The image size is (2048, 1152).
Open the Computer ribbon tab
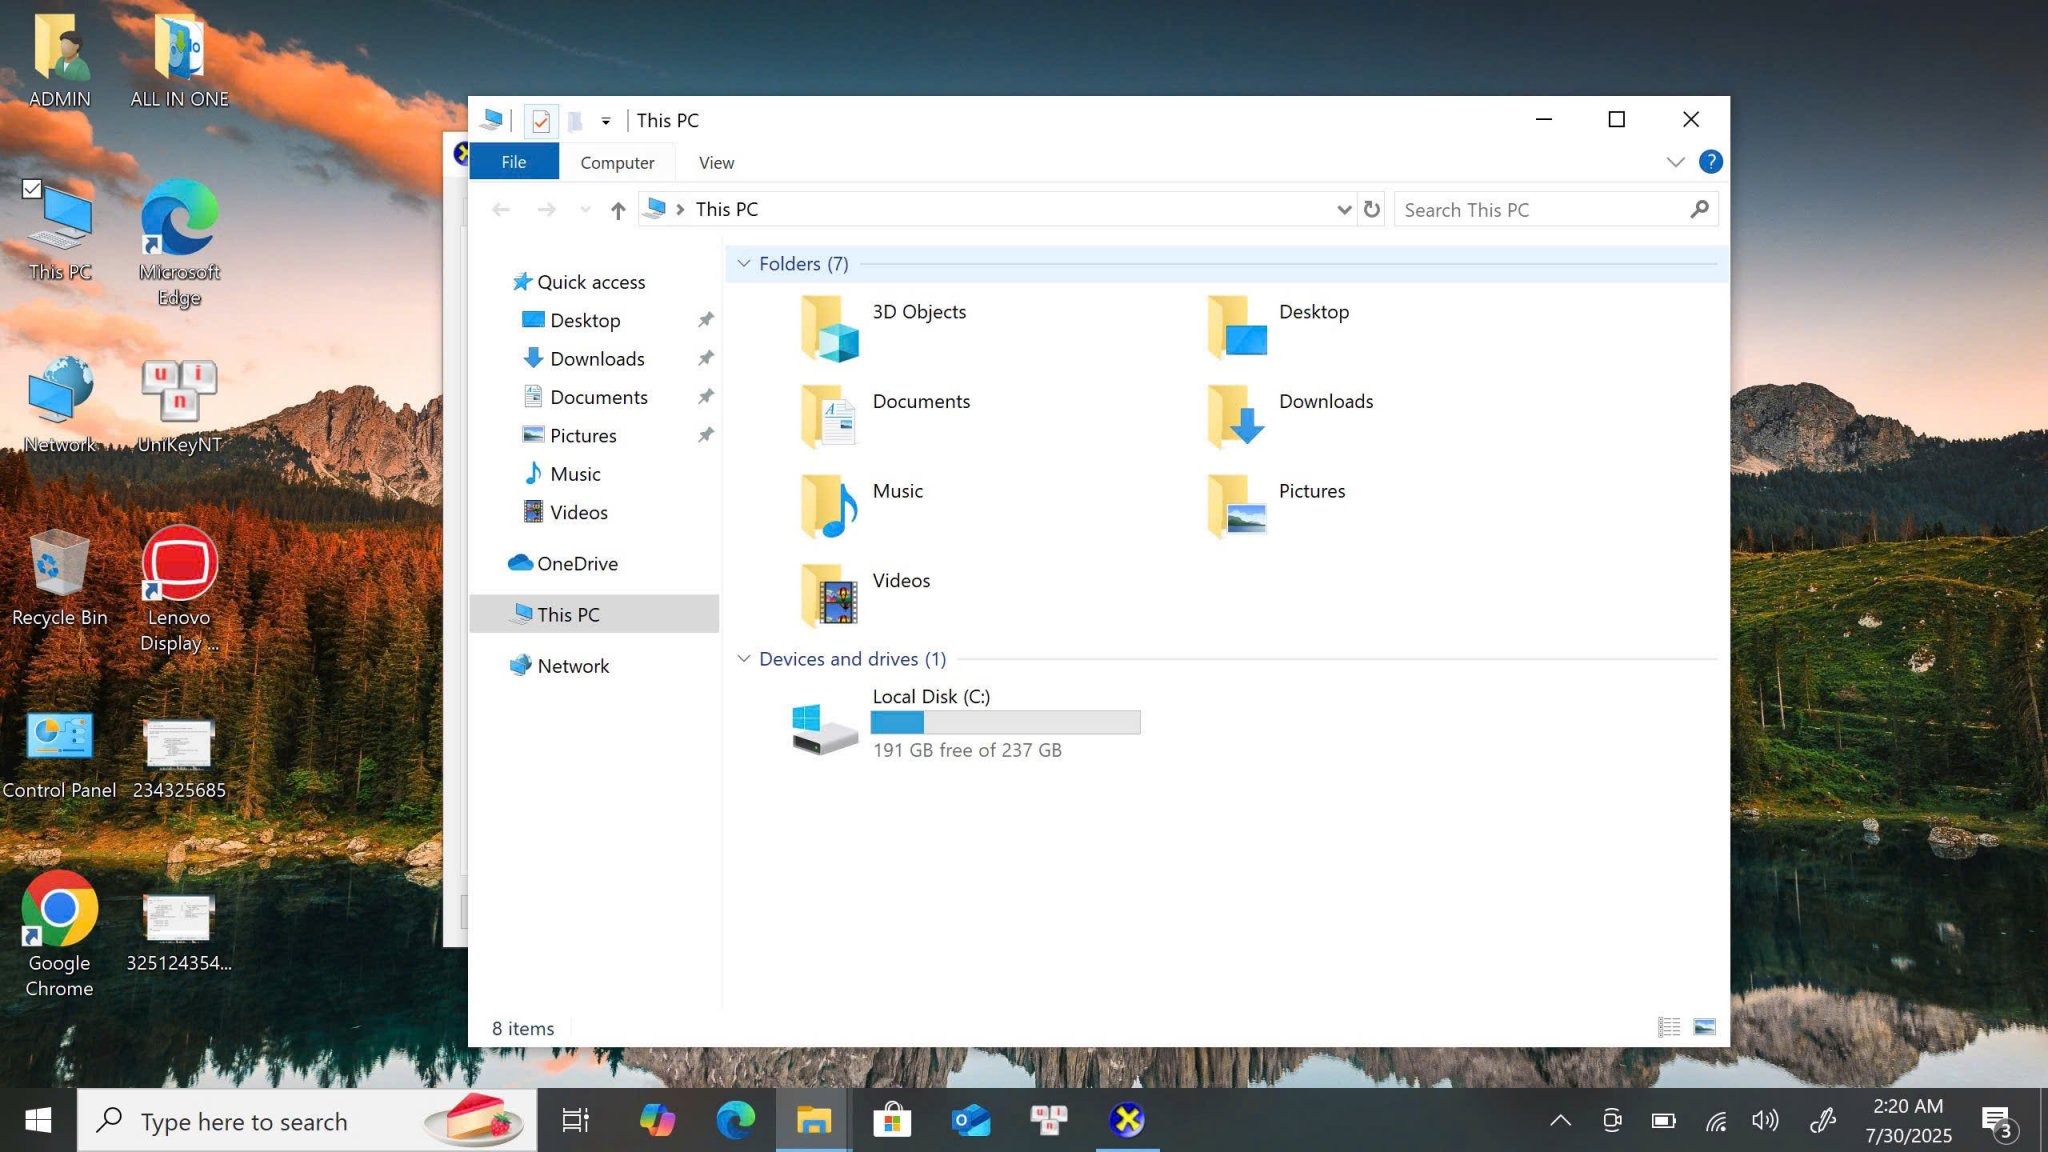pos(617,163)
